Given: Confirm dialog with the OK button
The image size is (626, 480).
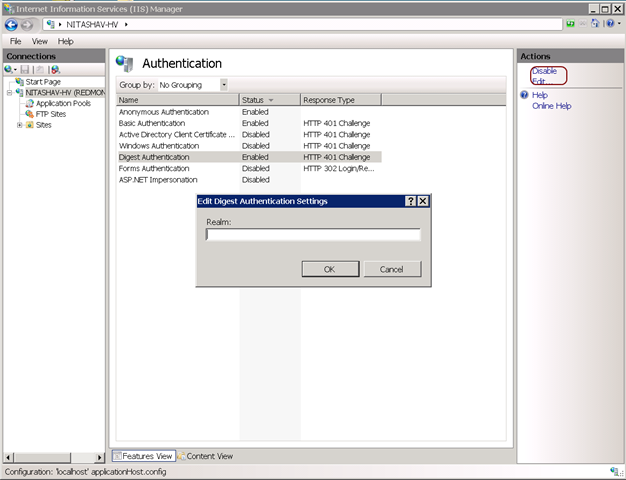Looking at the screenshot, I should pyautogui.click(x=330, y=269).
